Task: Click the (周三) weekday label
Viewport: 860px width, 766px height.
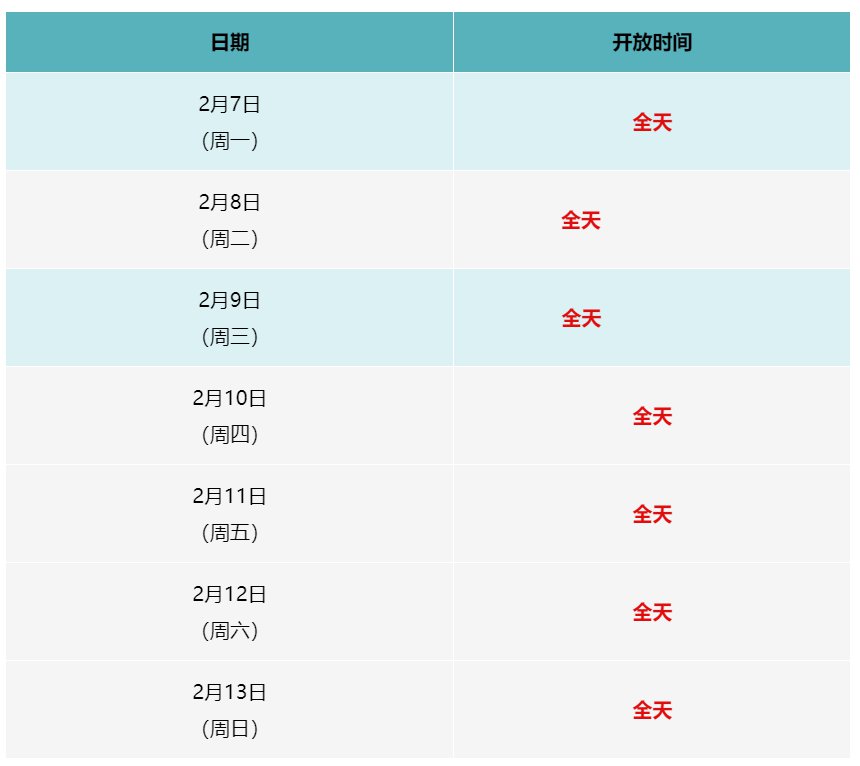Action: coord(230,337)
